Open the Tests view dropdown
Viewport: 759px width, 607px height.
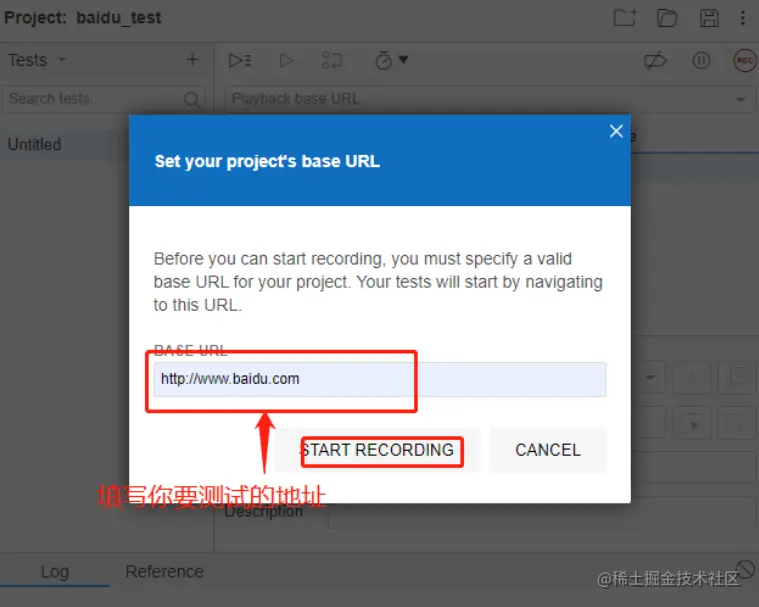[37, 60]
